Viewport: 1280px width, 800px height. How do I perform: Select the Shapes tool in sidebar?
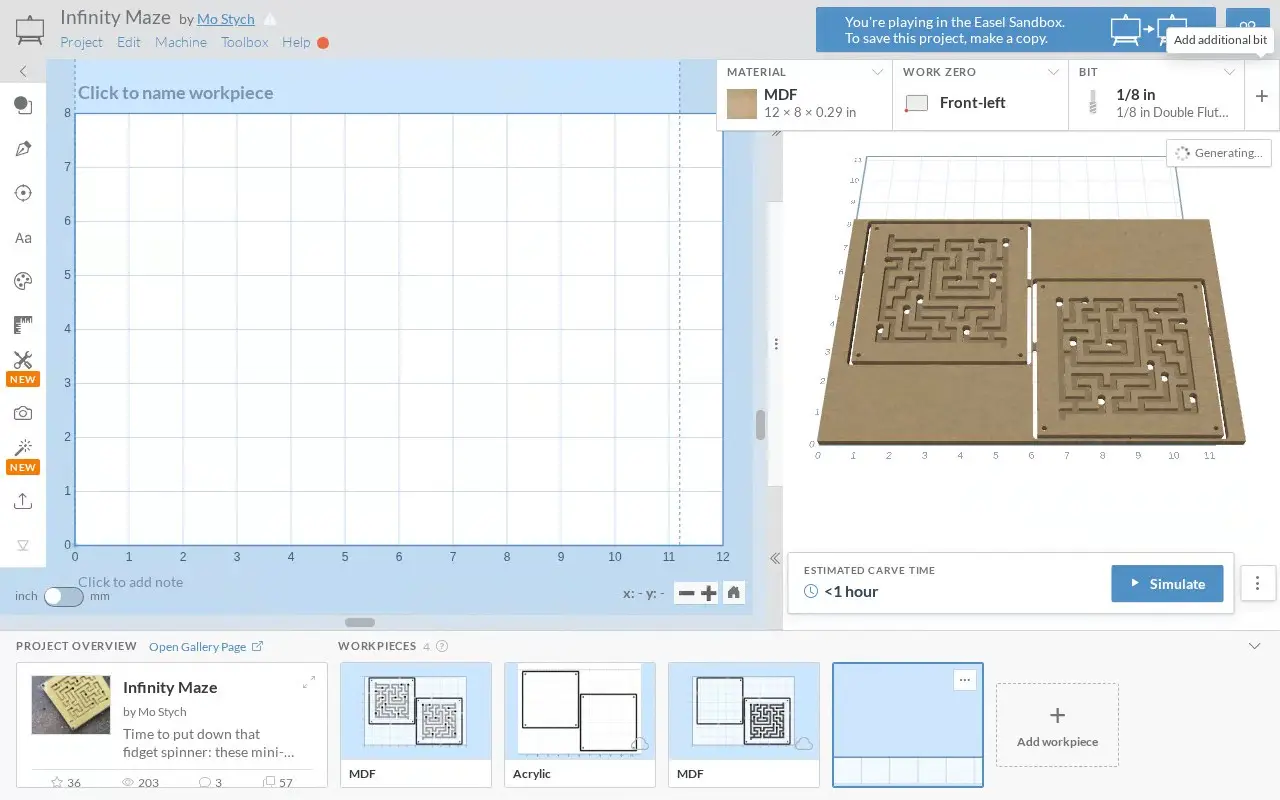tap(23, 105)
